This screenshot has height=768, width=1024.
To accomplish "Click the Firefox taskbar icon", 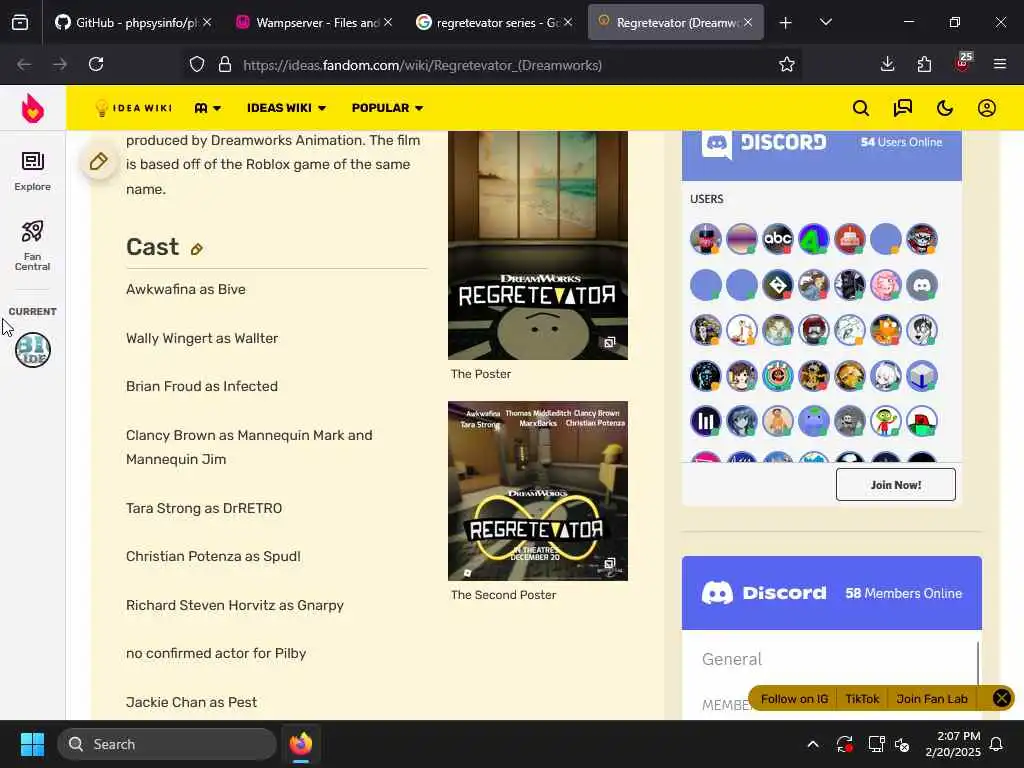I will pyautogui.click(x=300, y=744).
